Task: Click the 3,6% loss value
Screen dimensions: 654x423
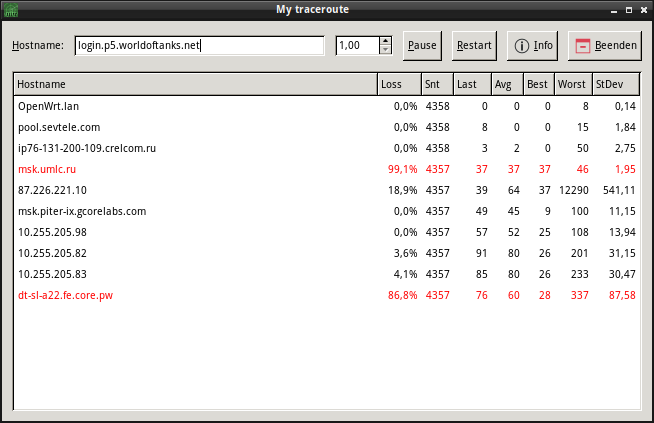Action: pos(405,253)
